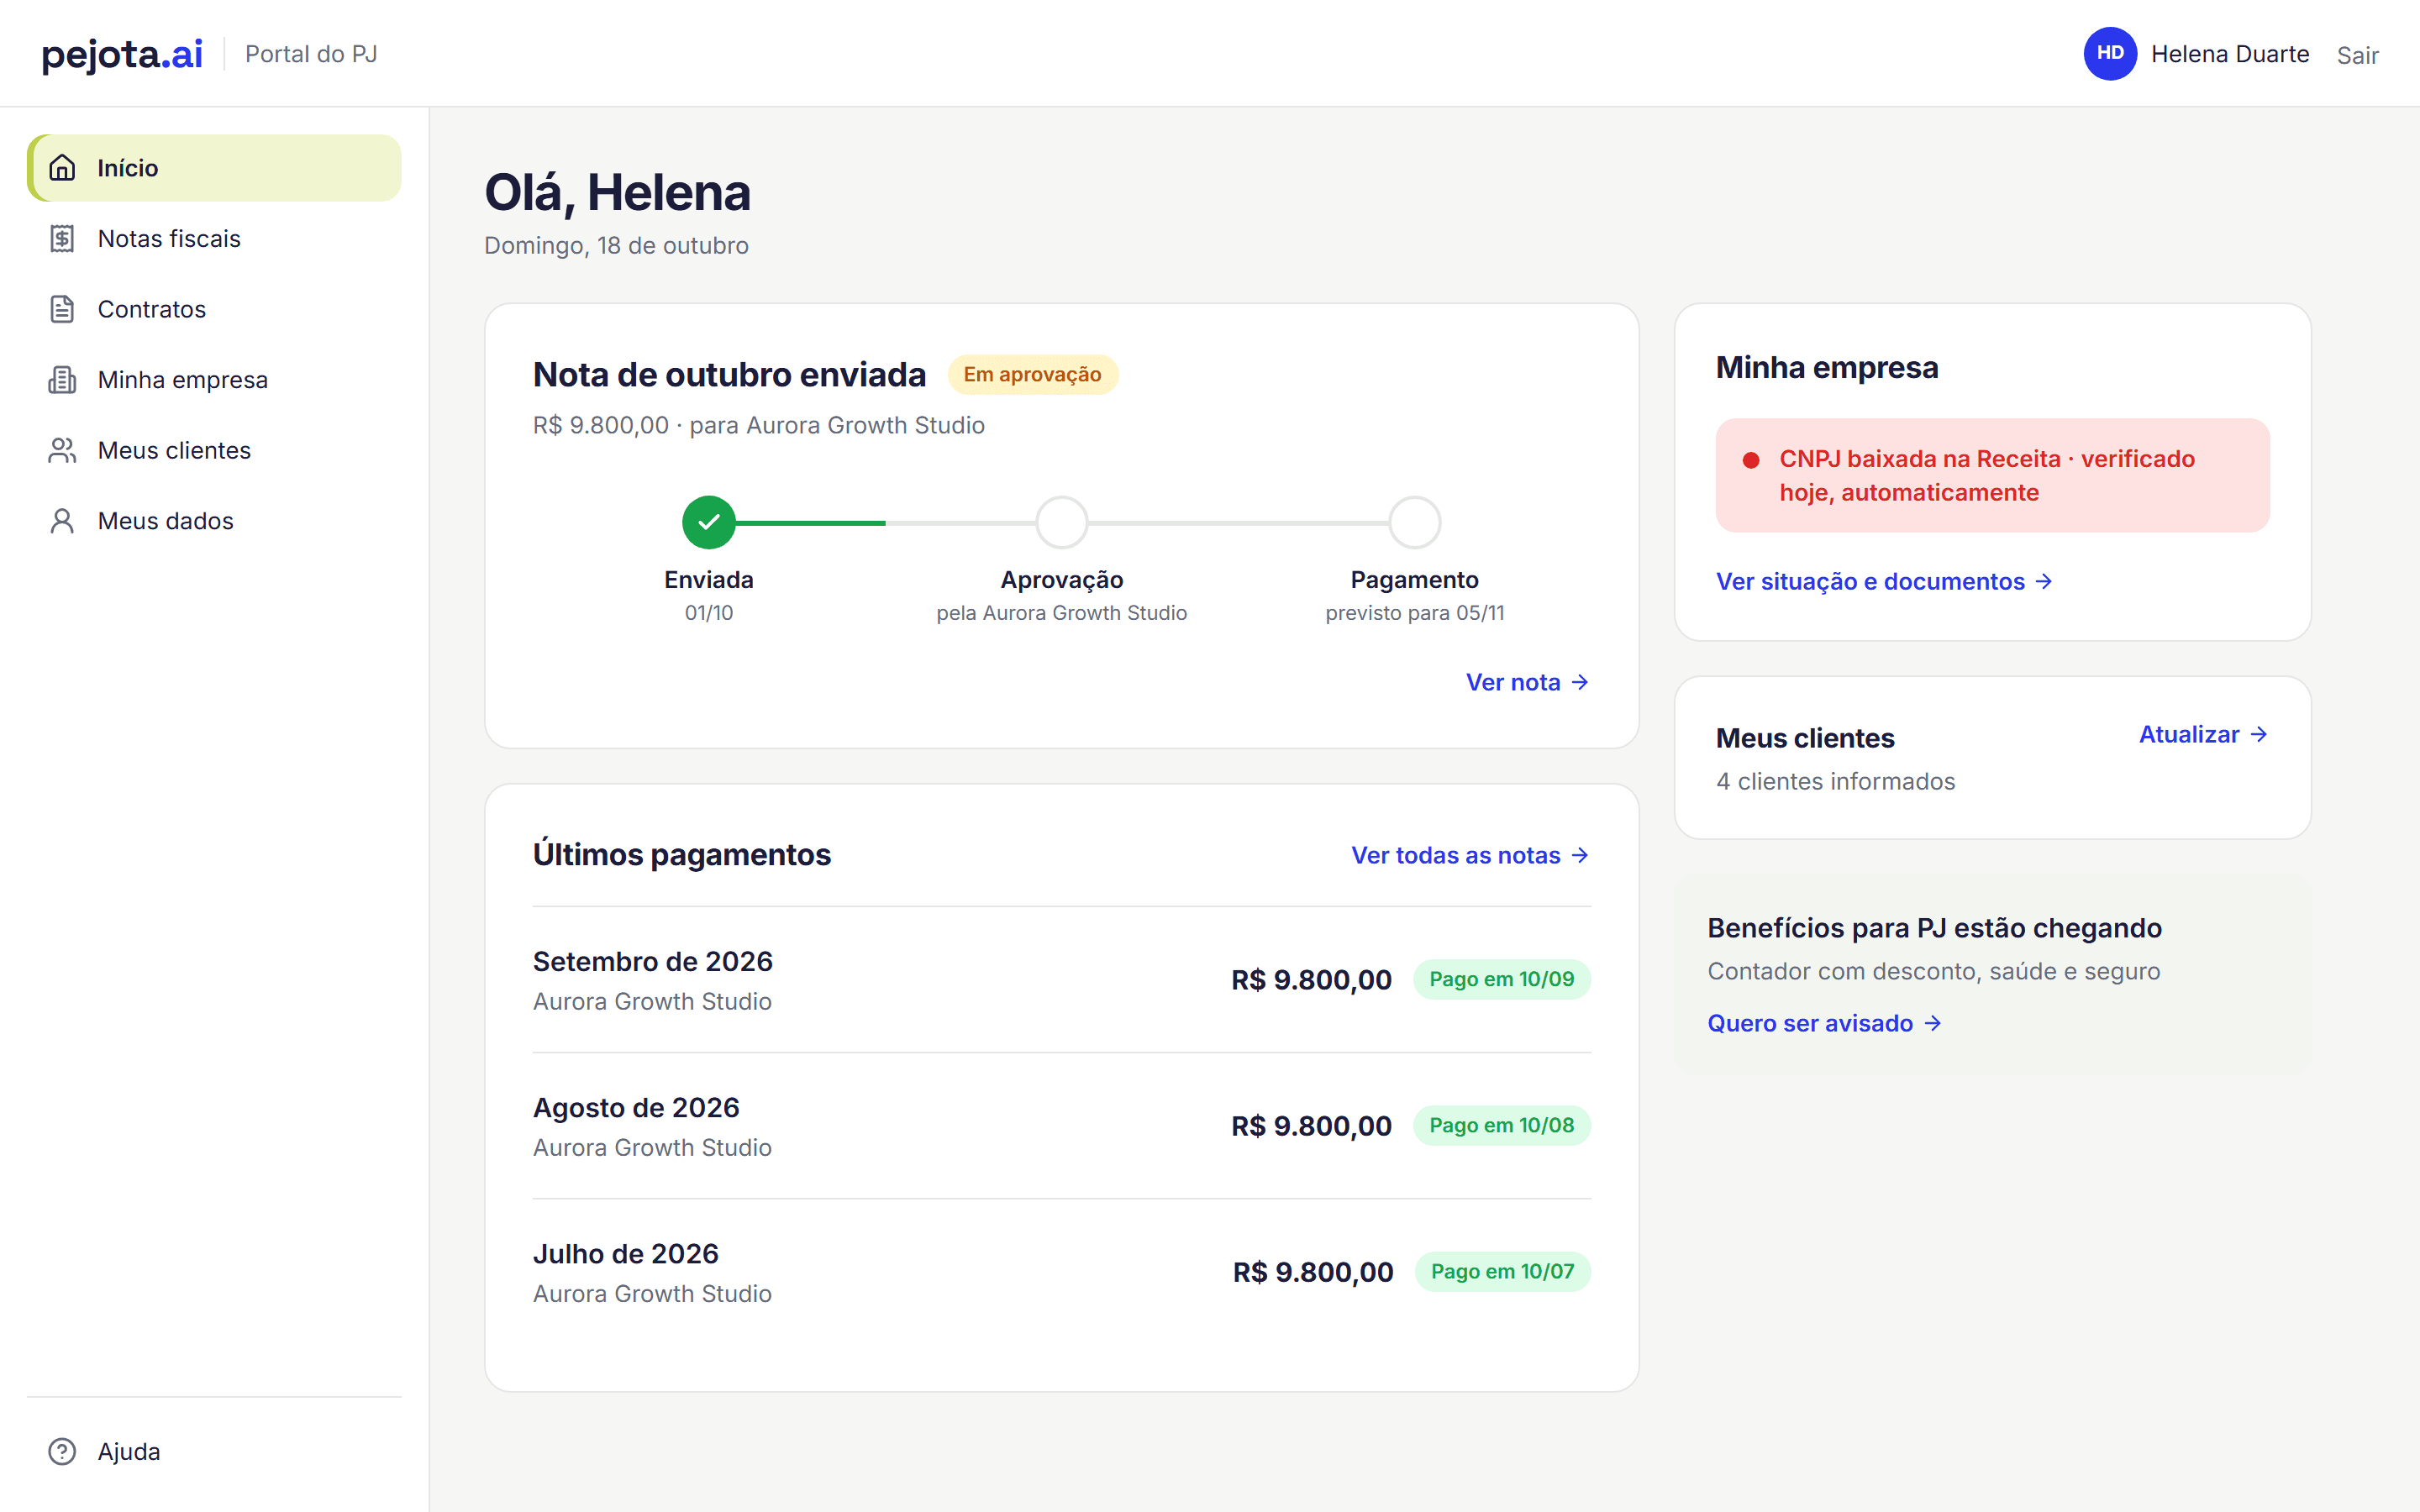Click Nota de outubro enviada heading
The height and width of the screenshot is (1512, 2420).
click(x=729, y=374)
